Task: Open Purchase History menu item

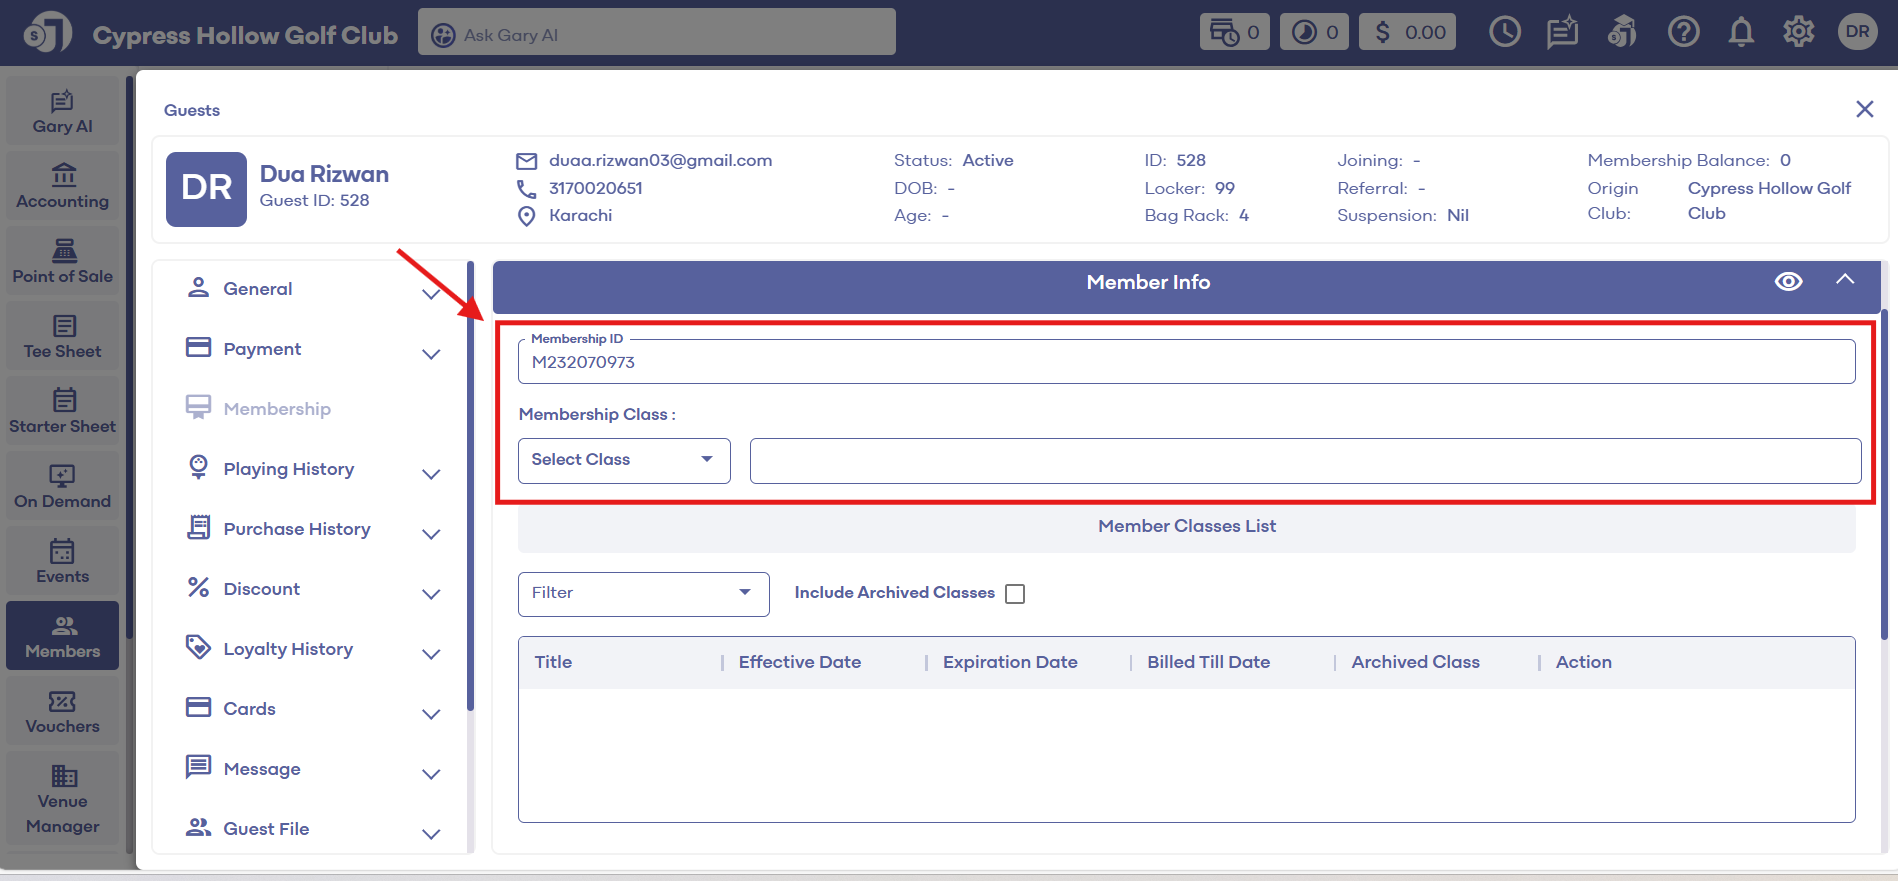Action: click(x=297, y=529)
